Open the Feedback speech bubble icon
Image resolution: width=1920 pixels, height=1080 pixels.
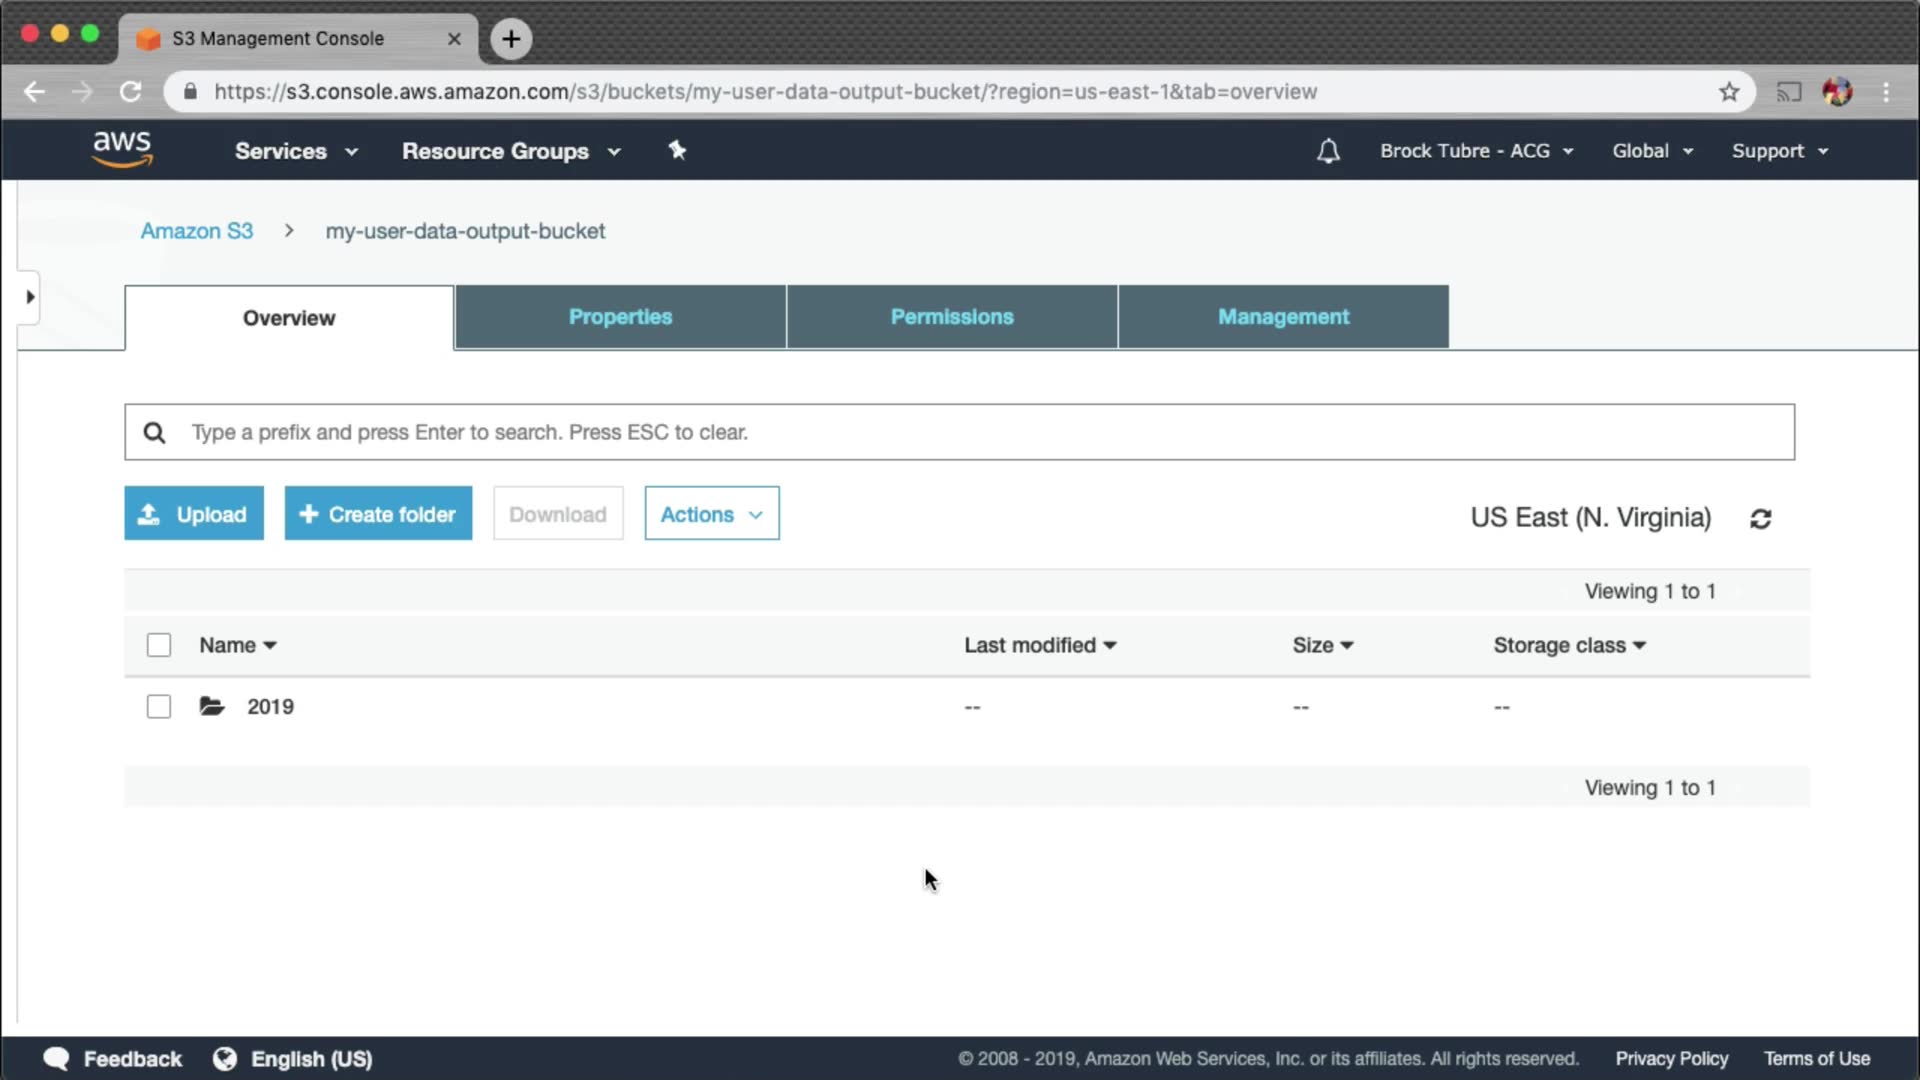[x=57, y=1058]
